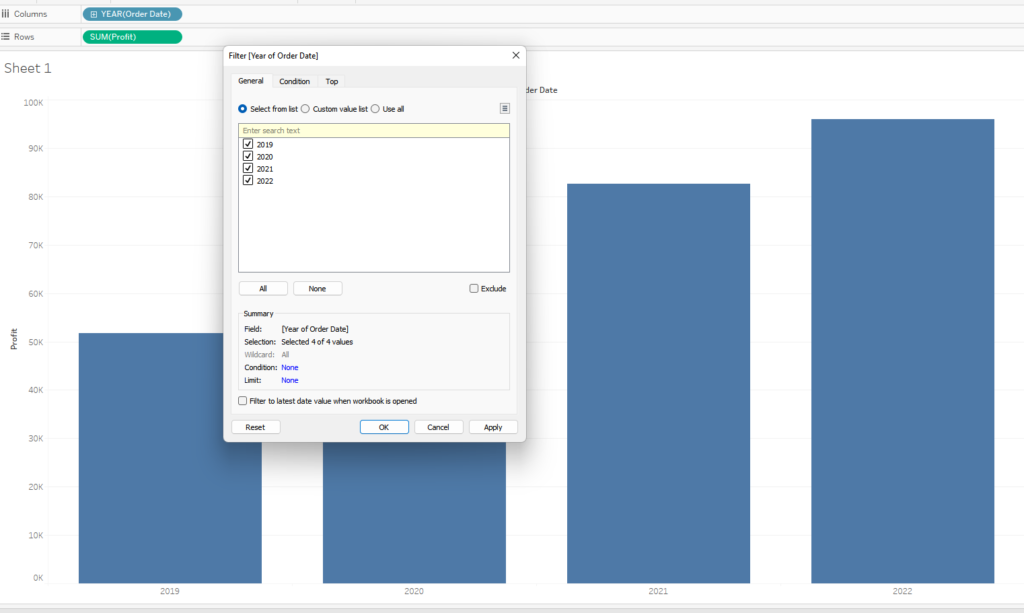Uncheck the 2019 checkbox
This screenshot has height=613, width=1024.
tap(248, 144)
